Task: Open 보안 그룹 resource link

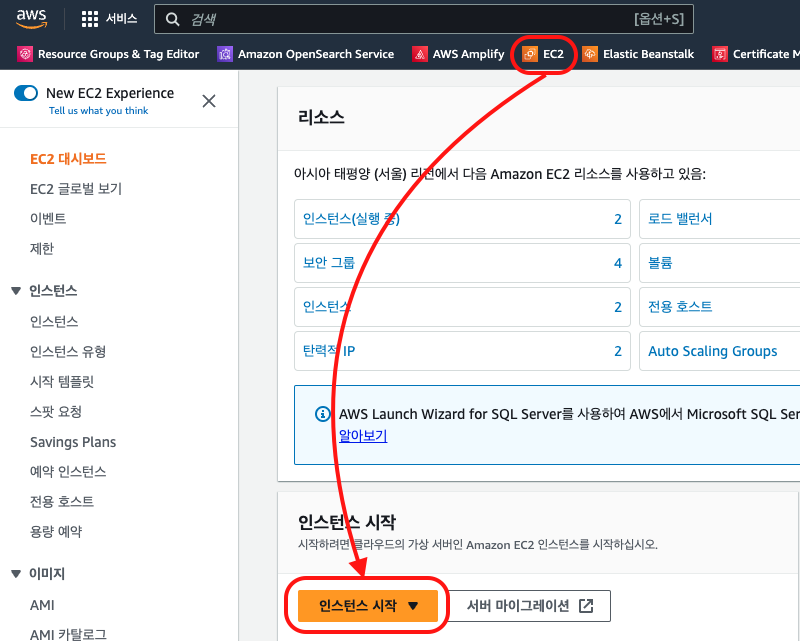Action: pyautogui.click(x=329, y=263)
